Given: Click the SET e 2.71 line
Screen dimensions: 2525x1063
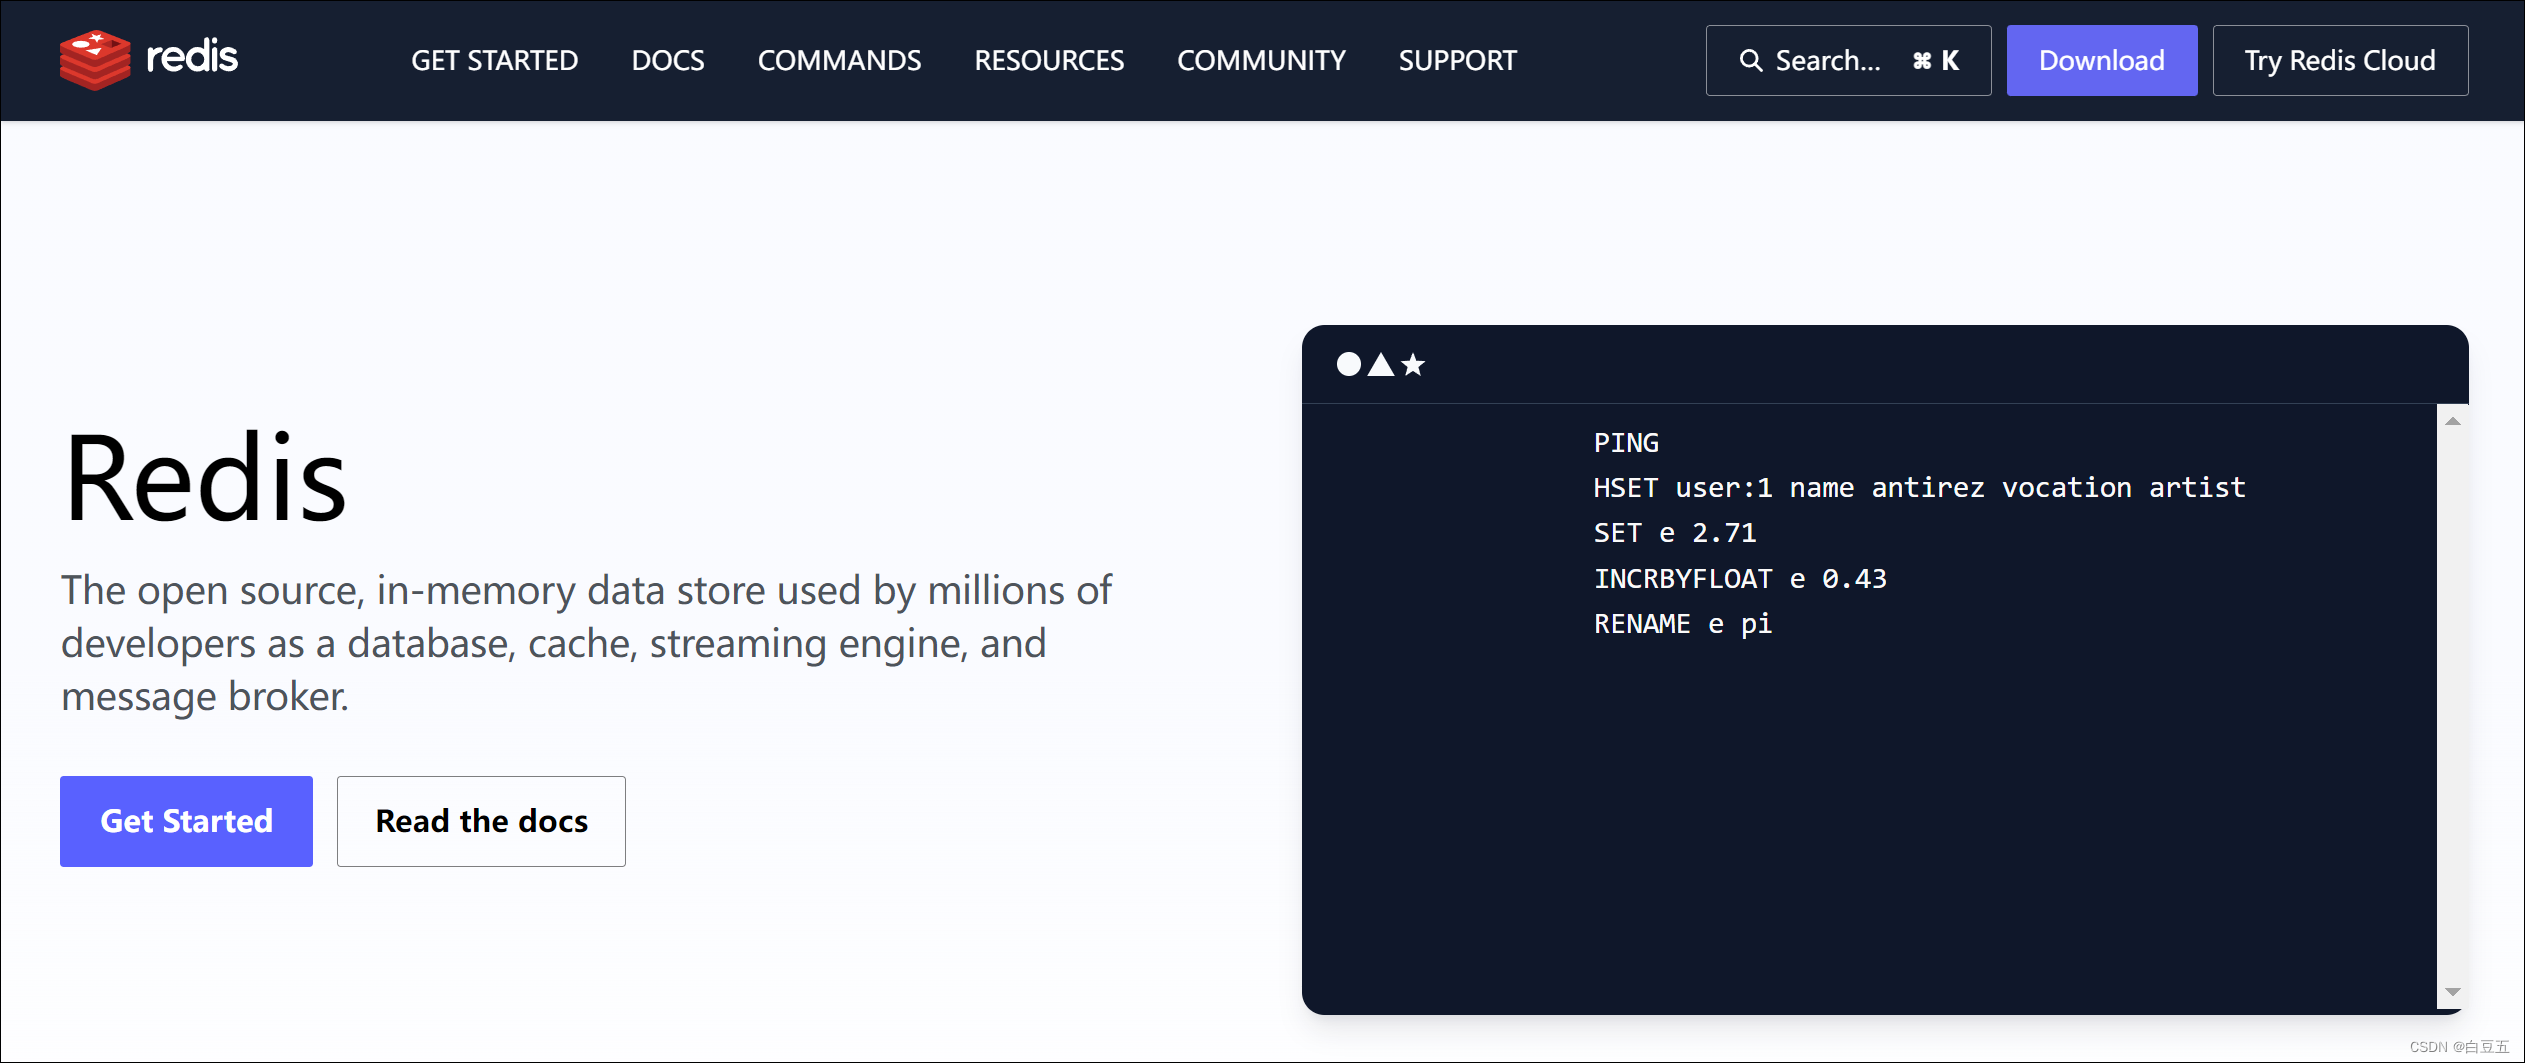Looking at the screenshot, I should (x=1675, y=533).
